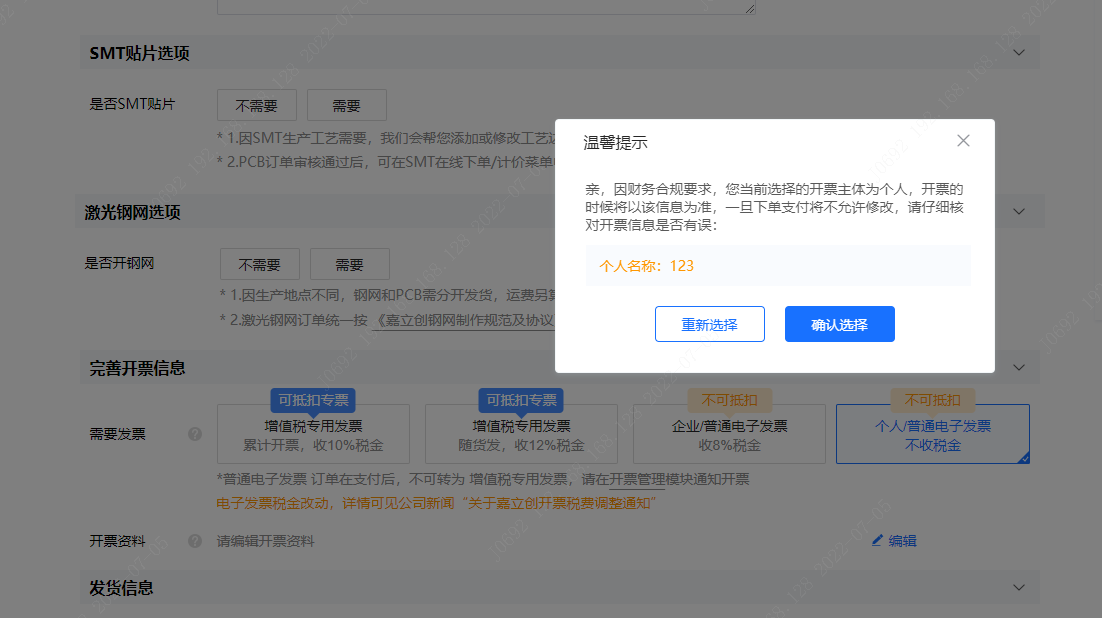This screenshot has height=618, width=1102.
Task: Choose 增值税专用发票 累计开票 10% option
Action: click(x=313, y=434)
